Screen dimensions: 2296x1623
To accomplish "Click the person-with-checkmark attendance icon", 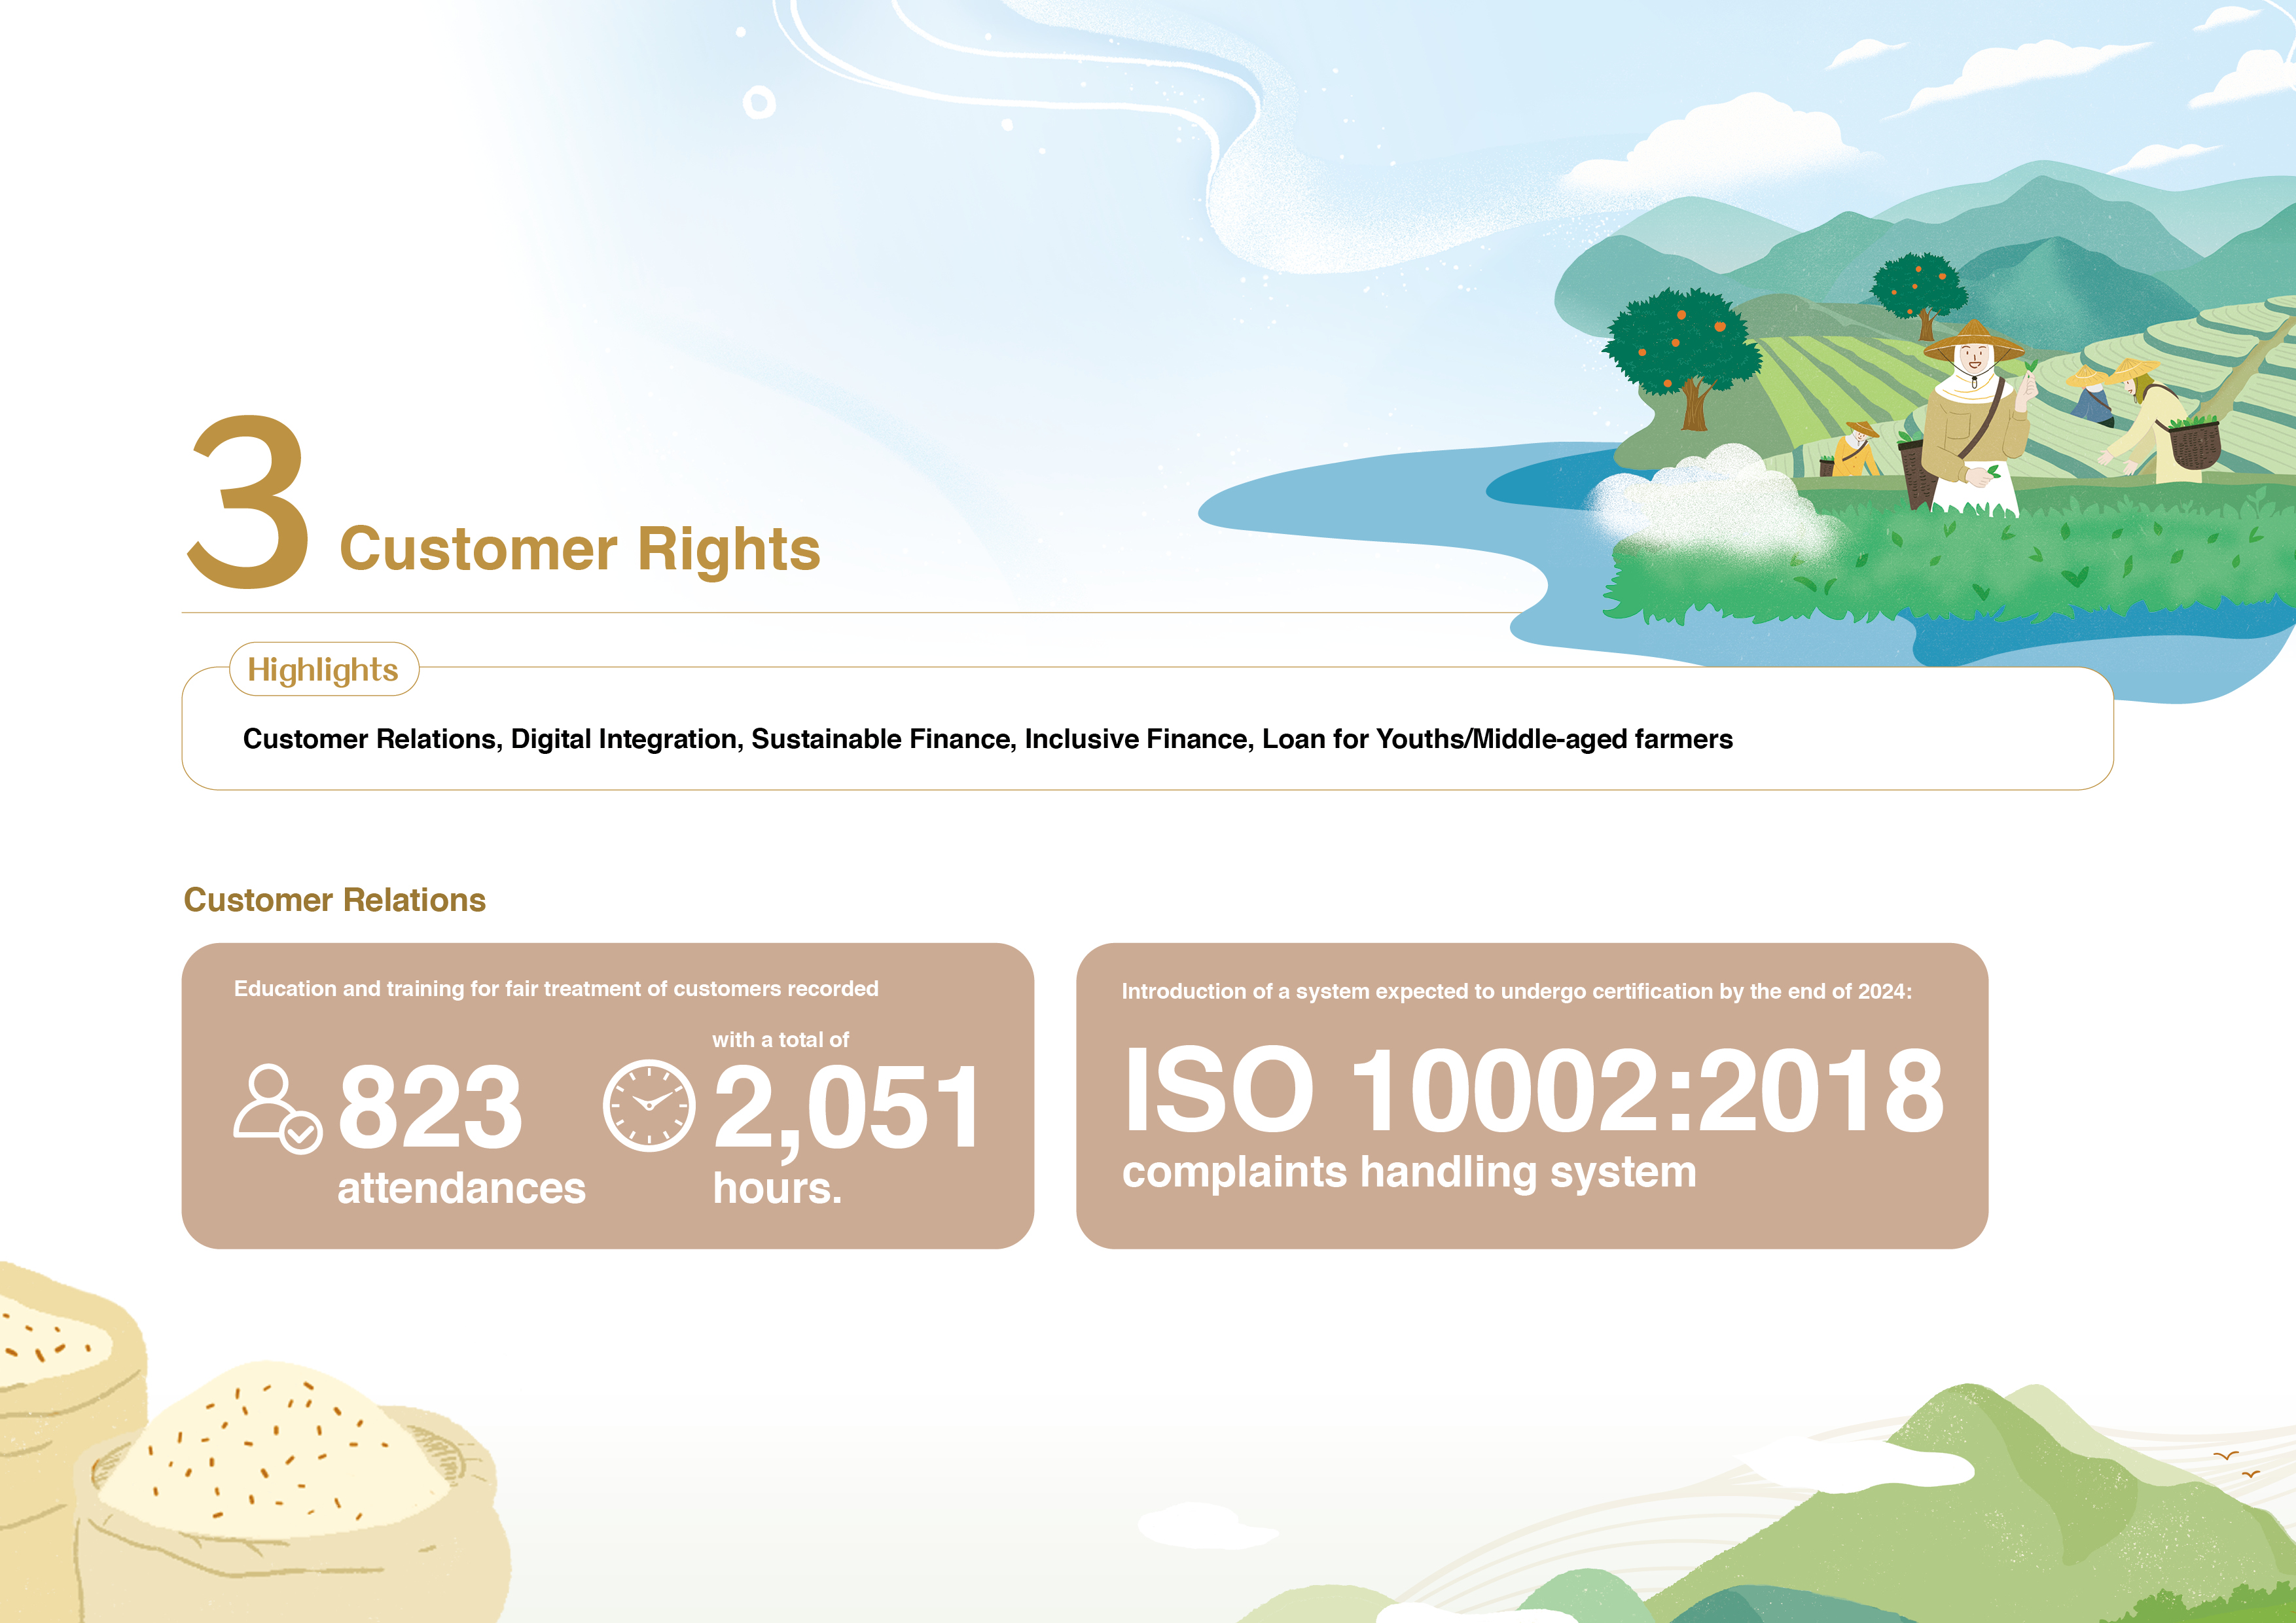I will point(277,1109).
